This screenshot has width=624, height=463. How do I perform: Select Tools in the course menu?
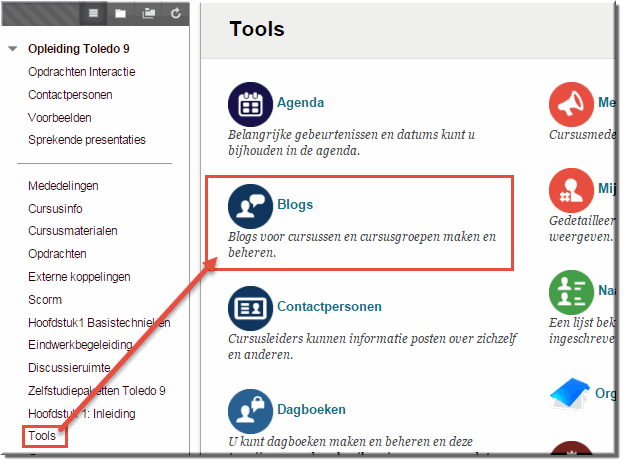click(42, 436)
